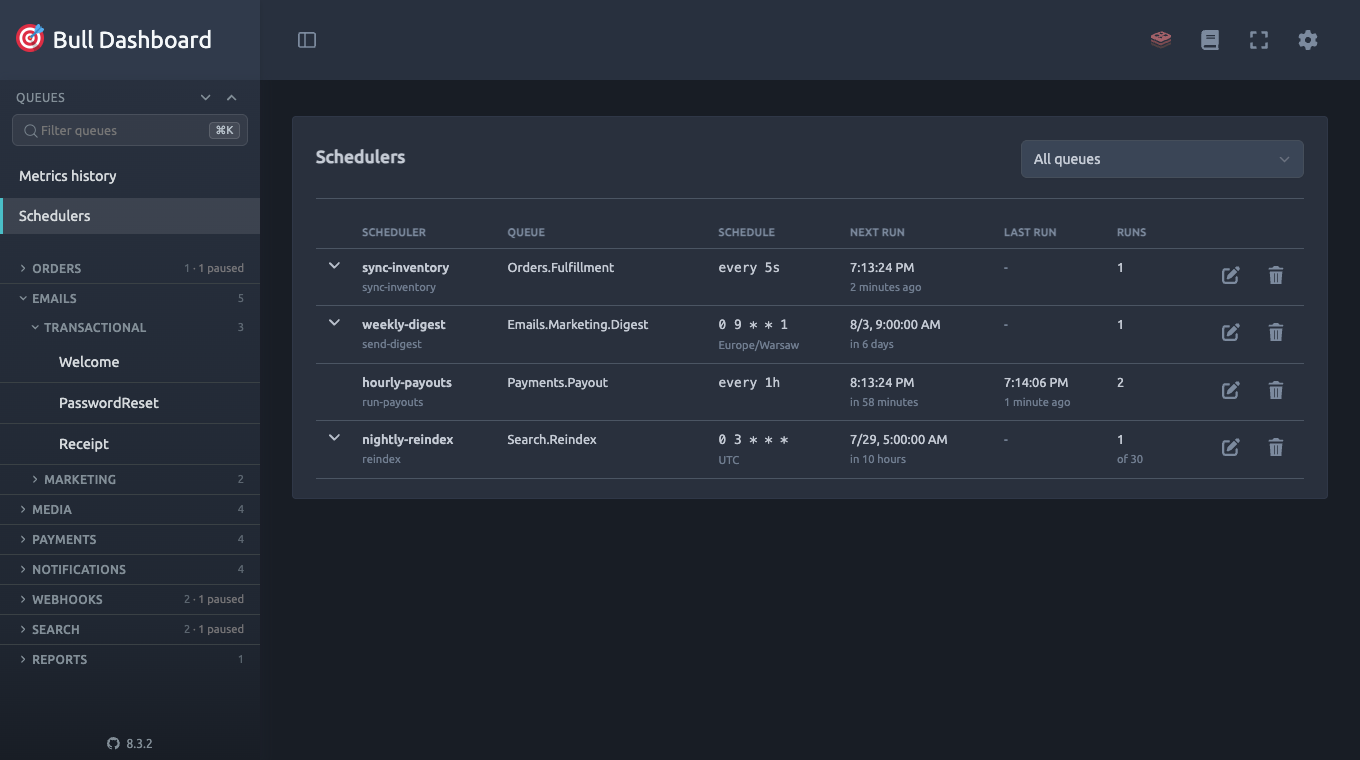This screenshot has height=760, width=1360.
Task: Expand the MARKETING subgroup
Action: (x=130, y=479)
